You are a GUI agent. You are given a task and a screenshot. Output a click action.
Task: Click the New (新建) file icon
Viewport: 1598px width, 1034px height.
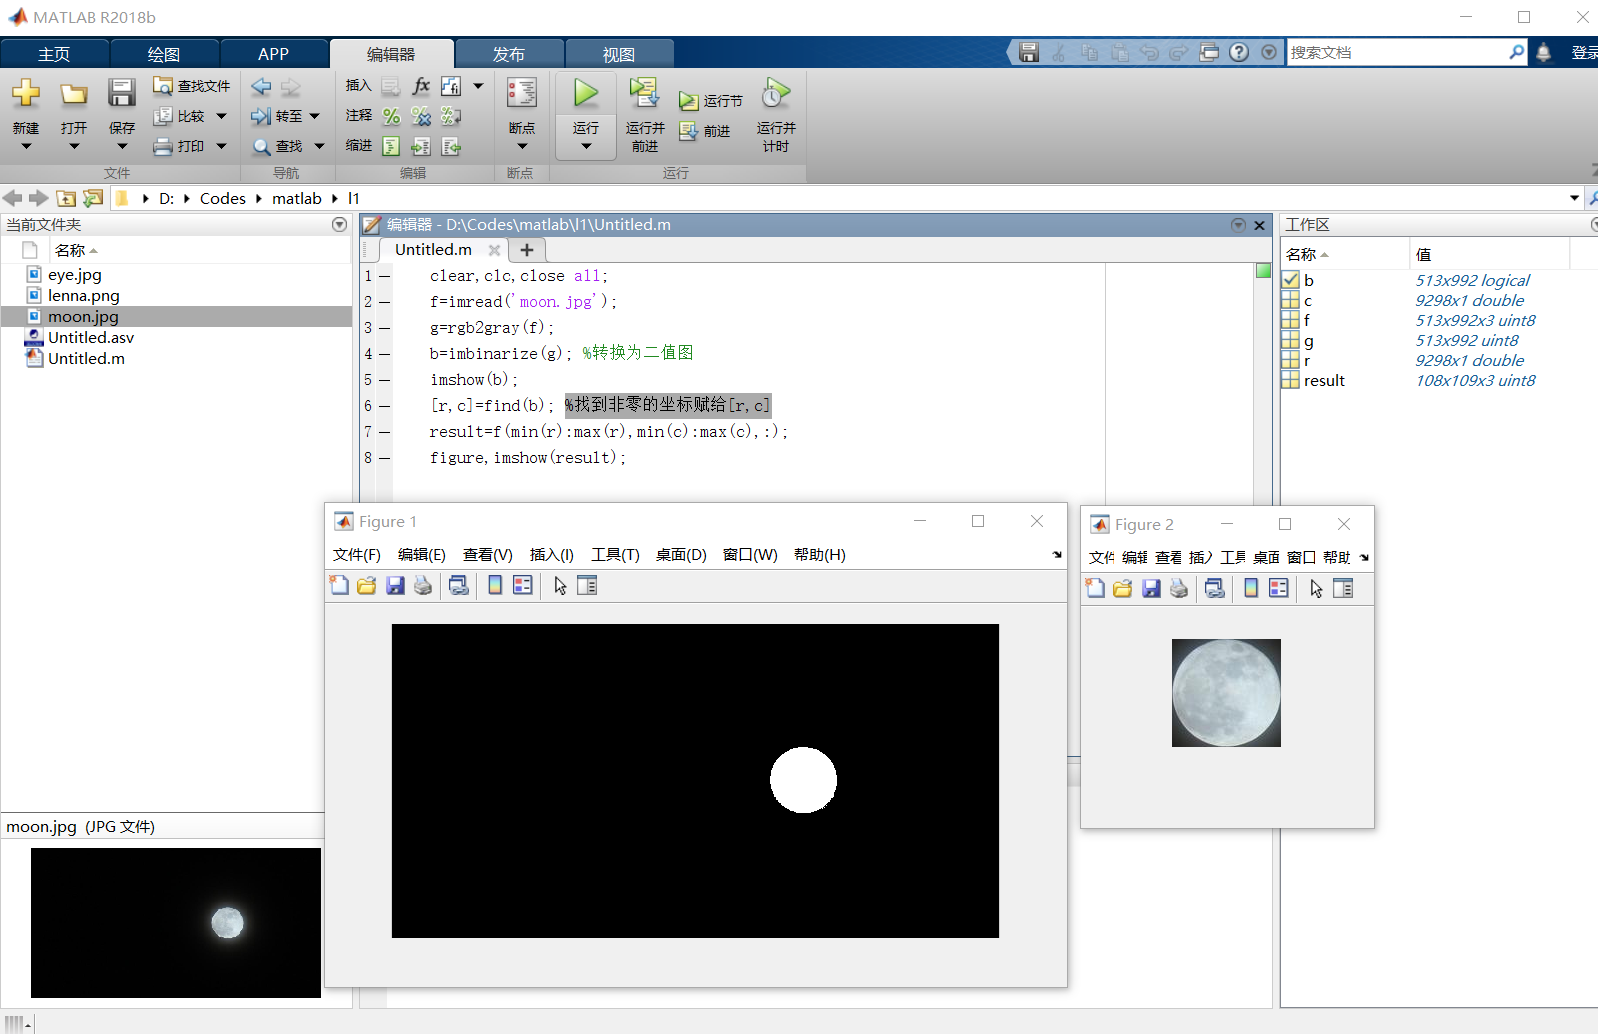pyautogui.click(x=26, y=94)
